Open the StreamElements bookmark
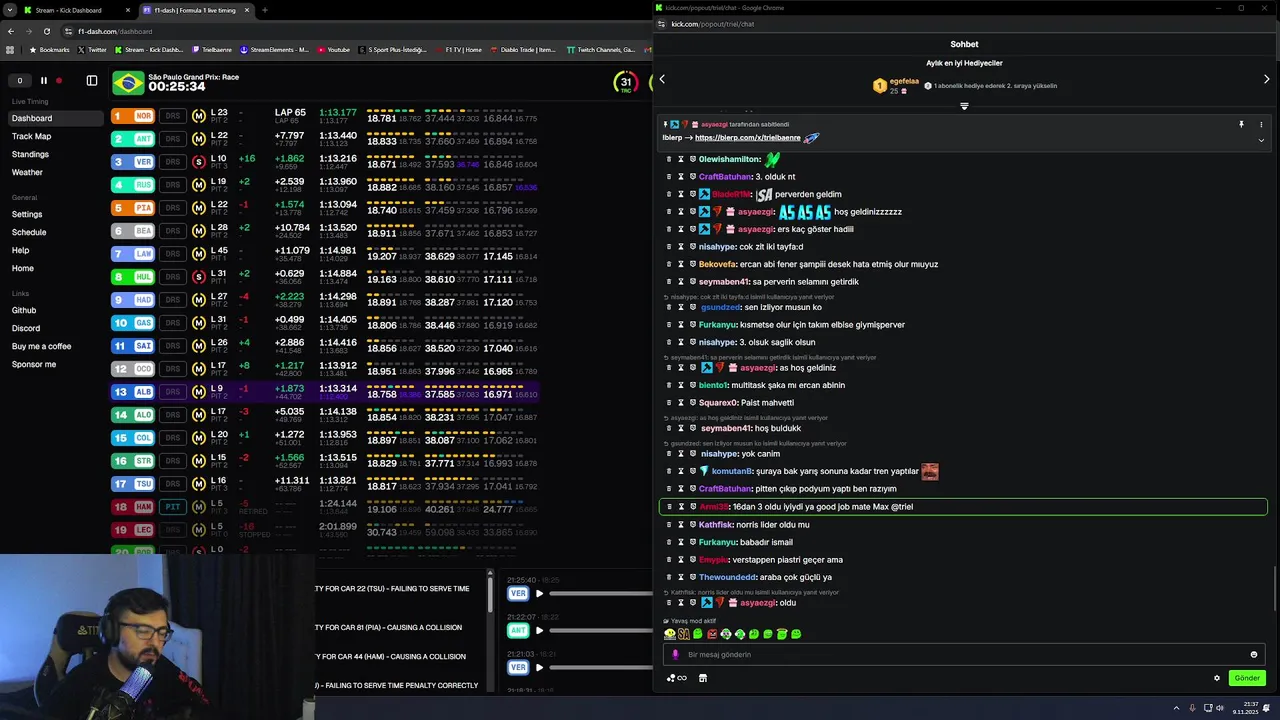 274,49
